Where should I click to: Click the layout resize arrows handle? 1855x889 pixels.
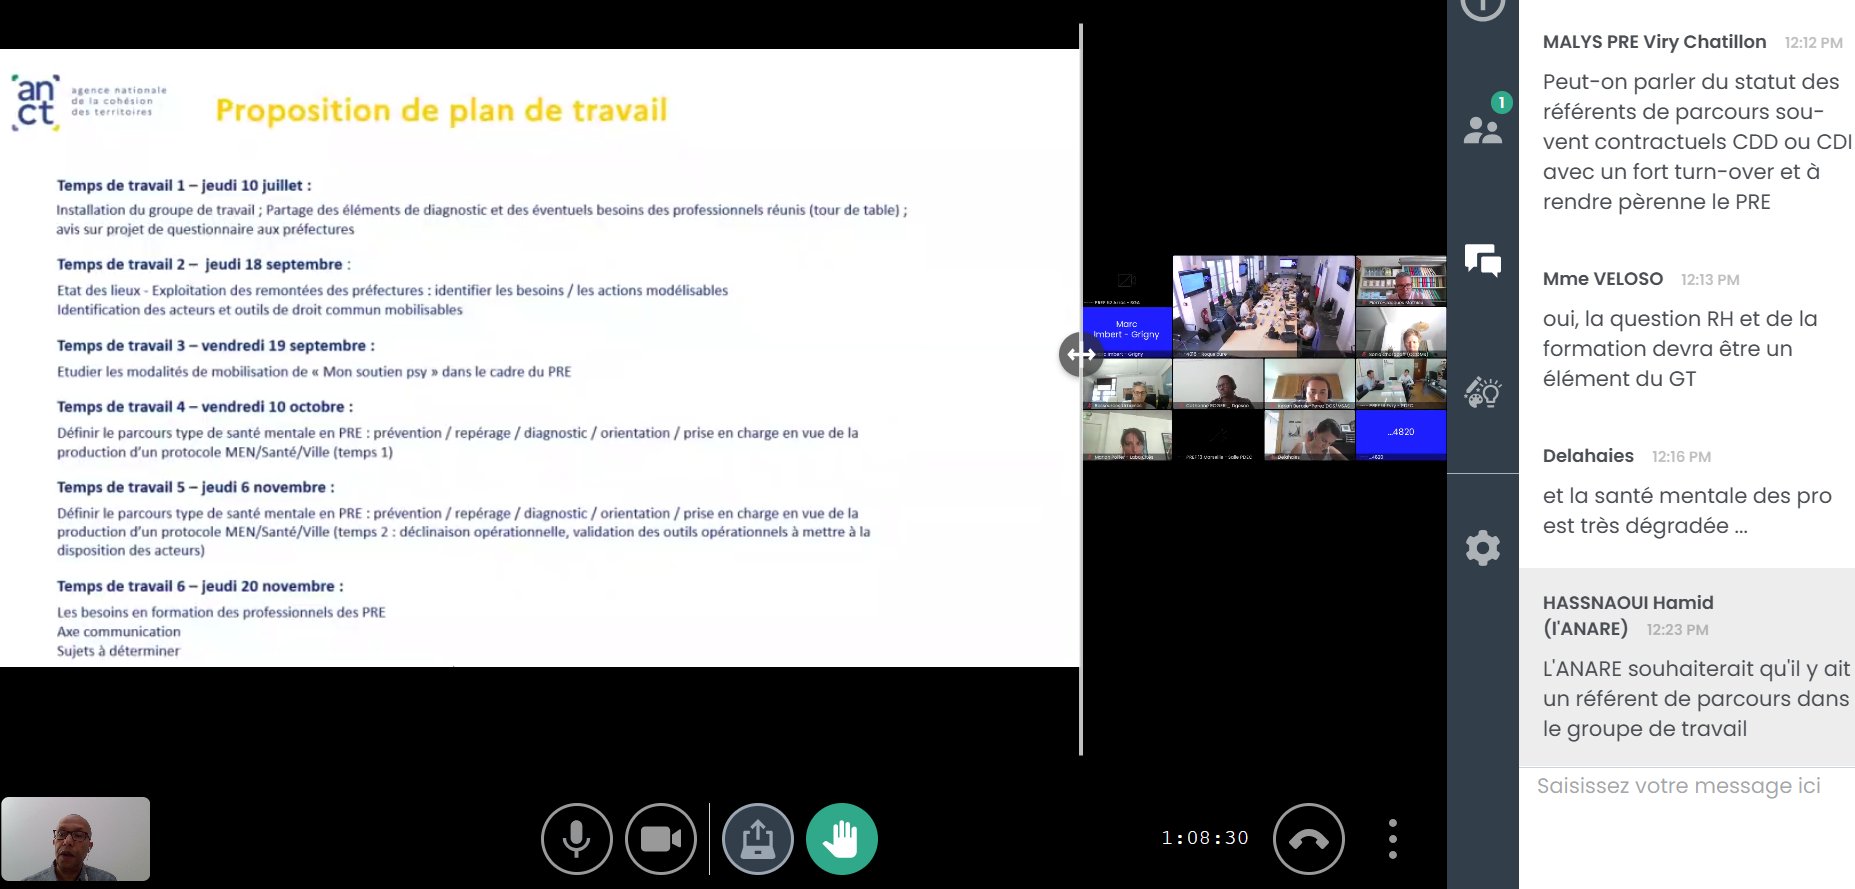[x=1080, y=354]
